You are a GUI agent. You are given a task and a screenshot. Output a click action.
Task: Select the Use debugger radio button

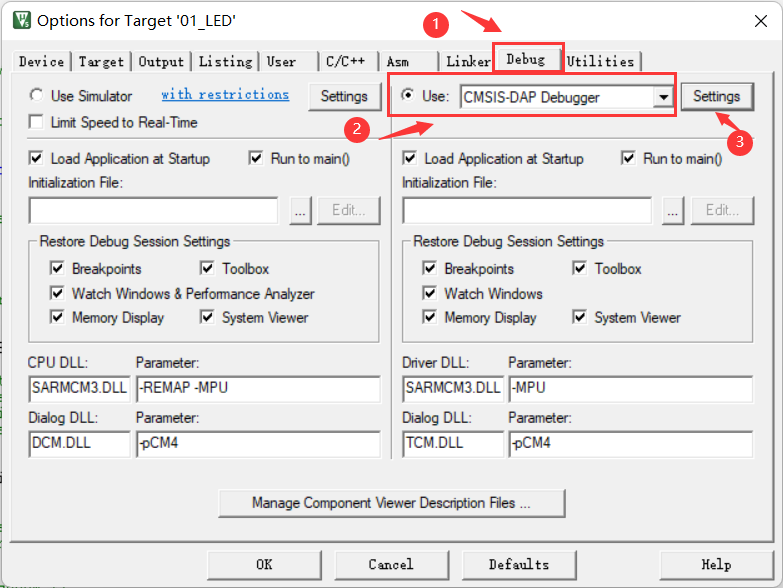pos(408,96)
